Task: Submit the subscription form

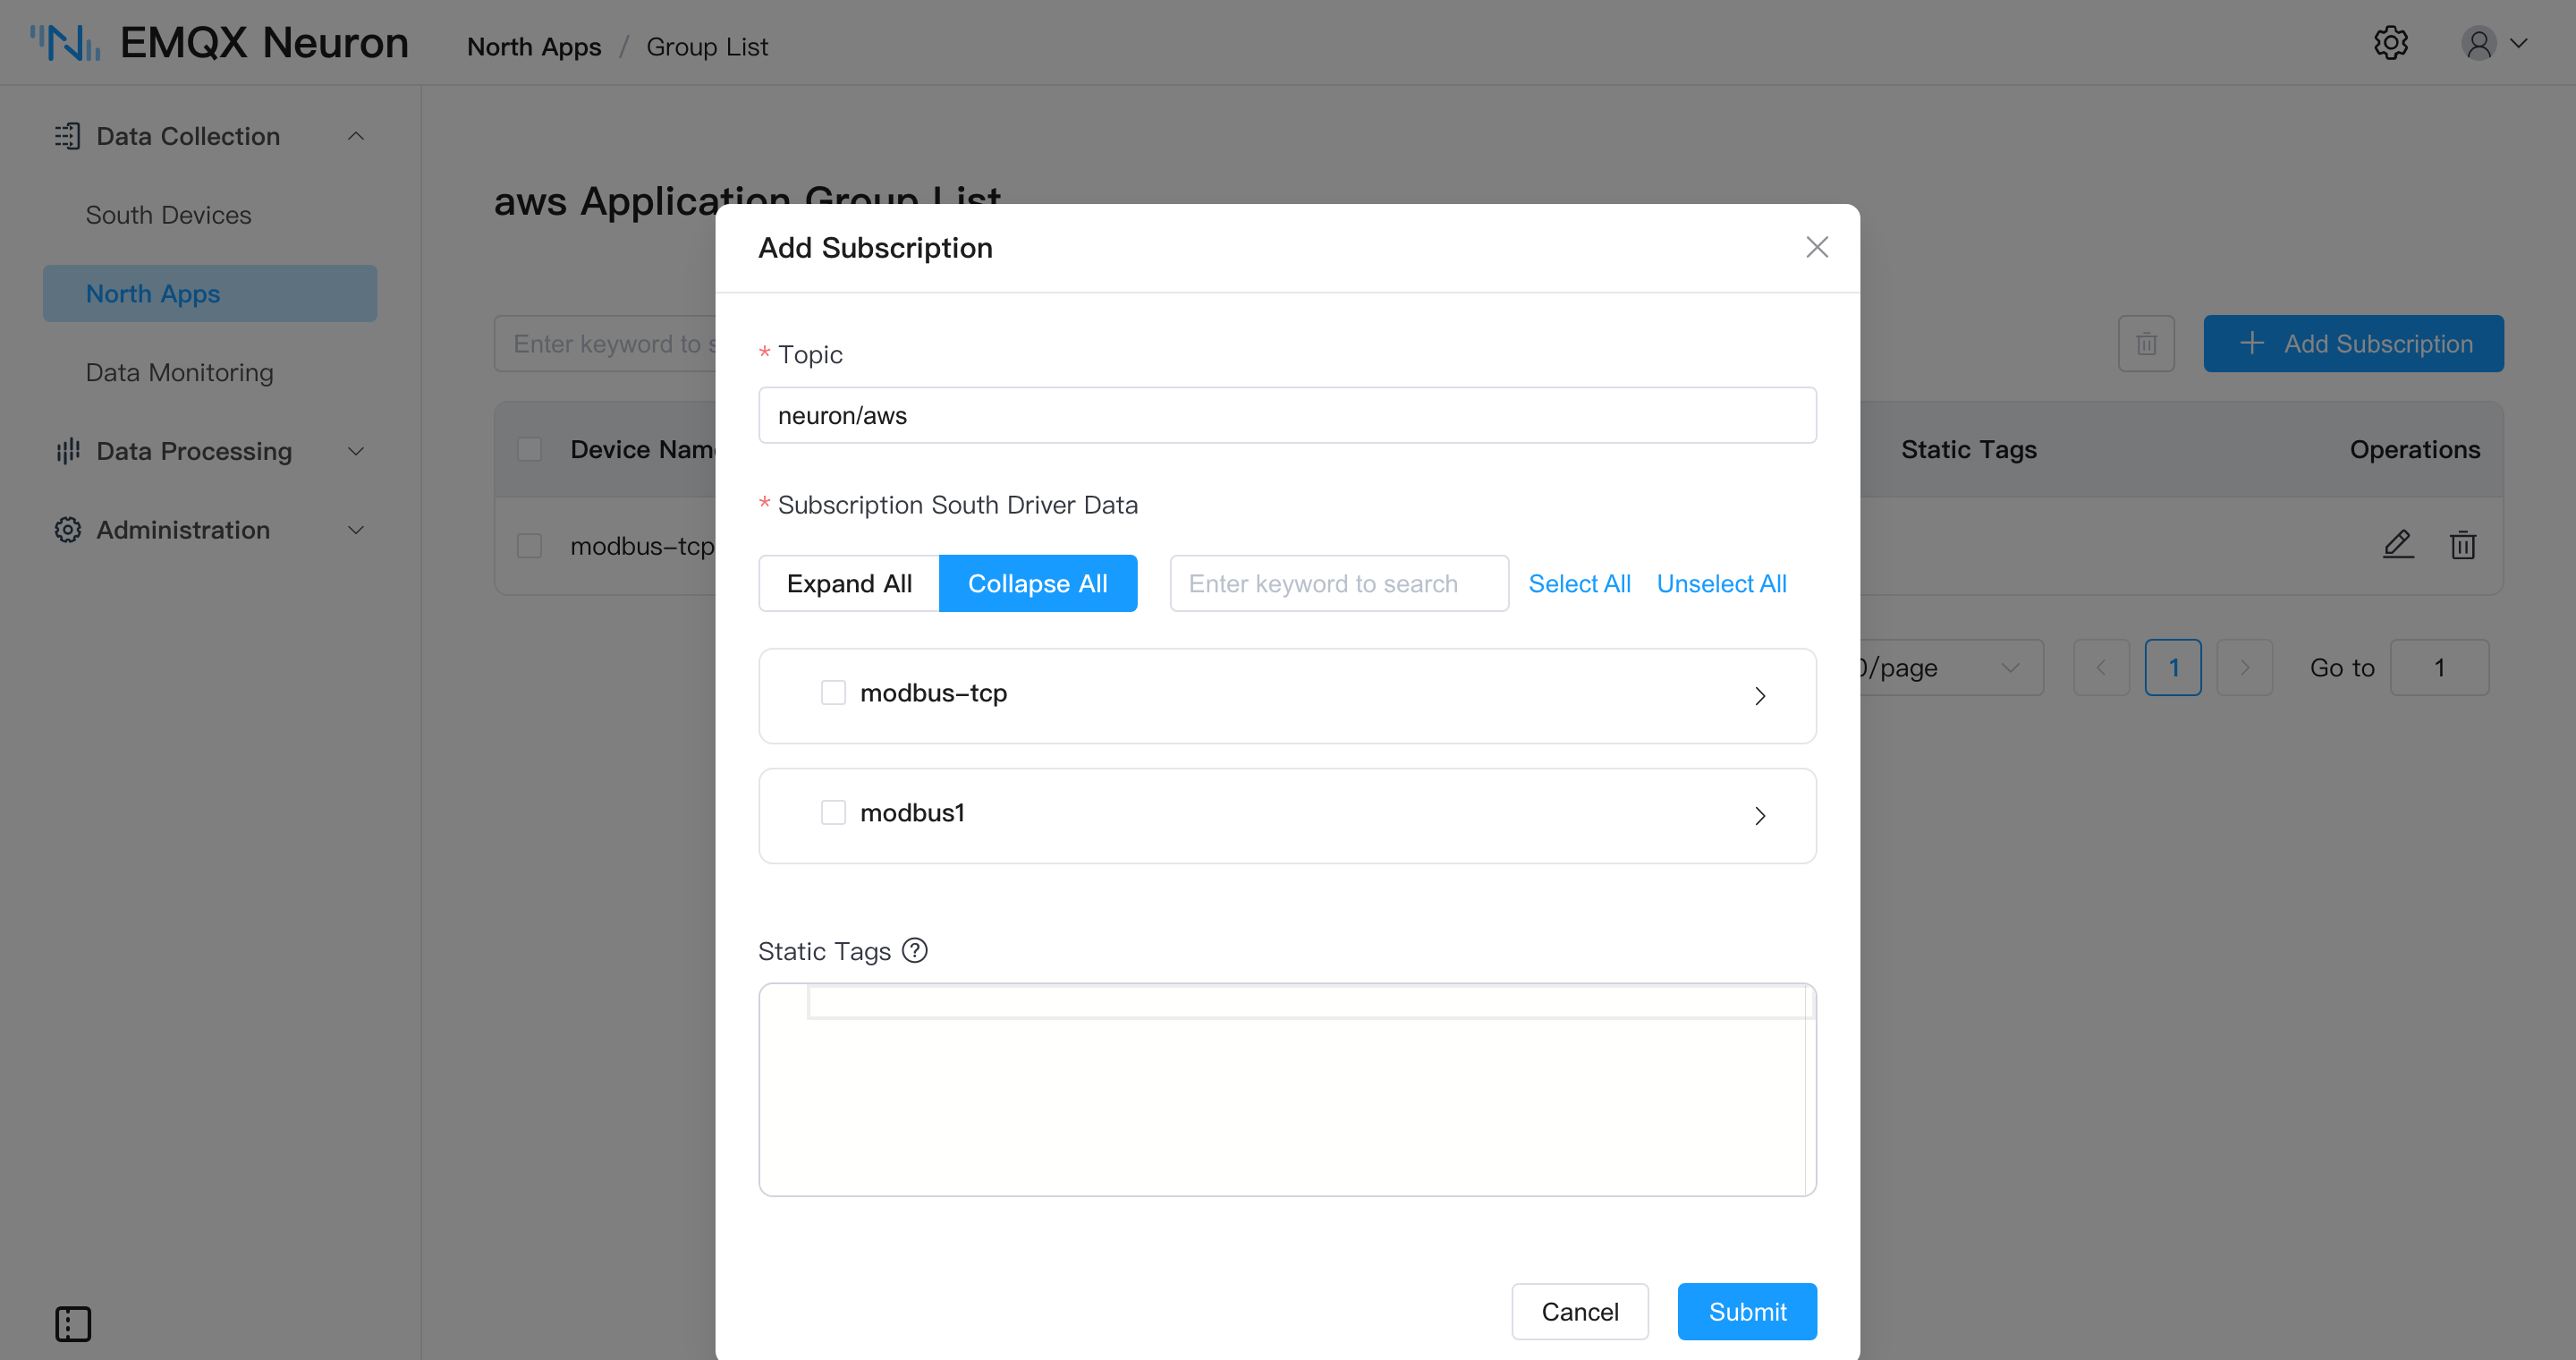Action: click(1747, 1311)
